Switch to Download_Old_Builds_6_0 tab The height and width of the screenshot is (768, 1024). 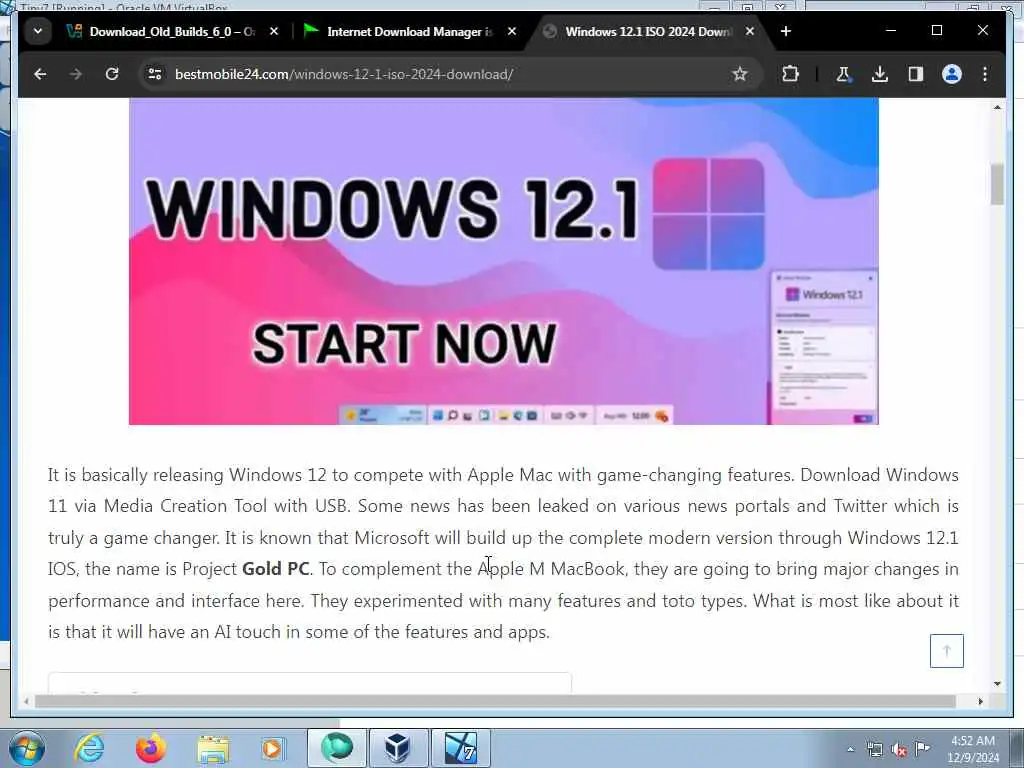point(171,31)
